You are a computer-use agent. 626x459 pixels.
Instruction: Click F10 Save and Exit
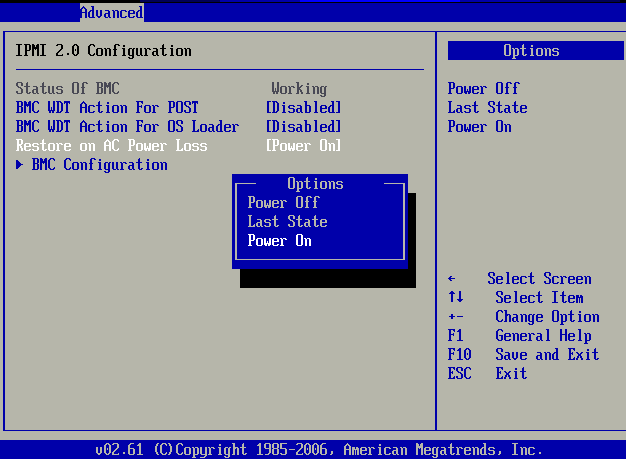[x=523, y=355]
